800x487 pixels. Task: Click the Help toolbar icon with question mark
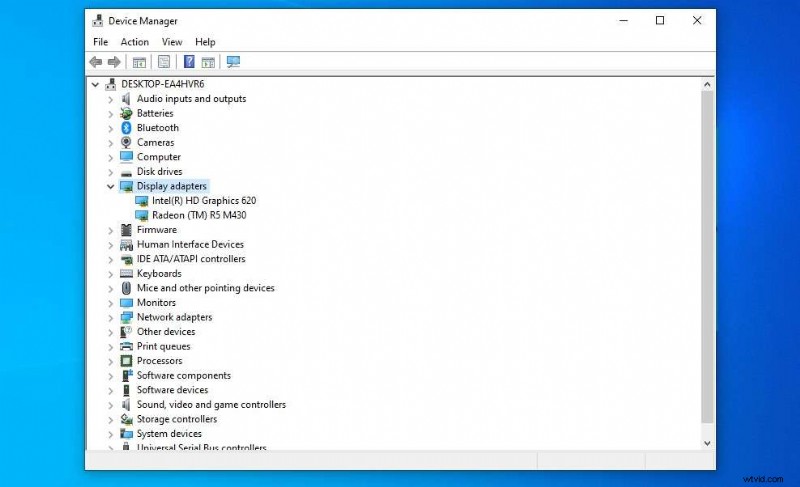189,62
